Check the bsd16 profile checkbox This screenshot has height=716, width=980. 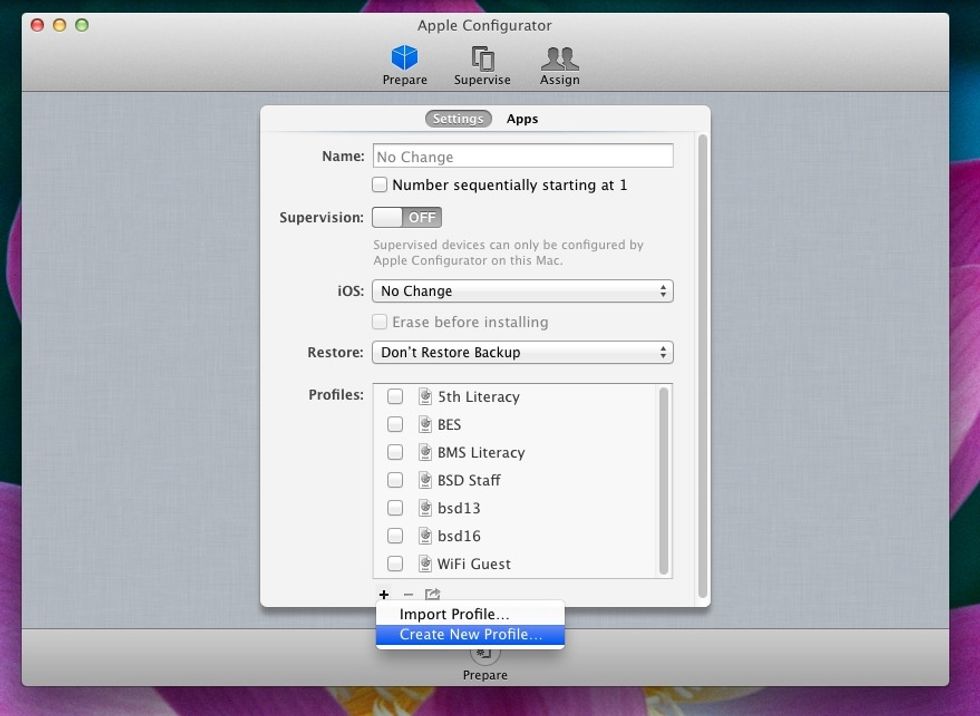click(395, 535)
